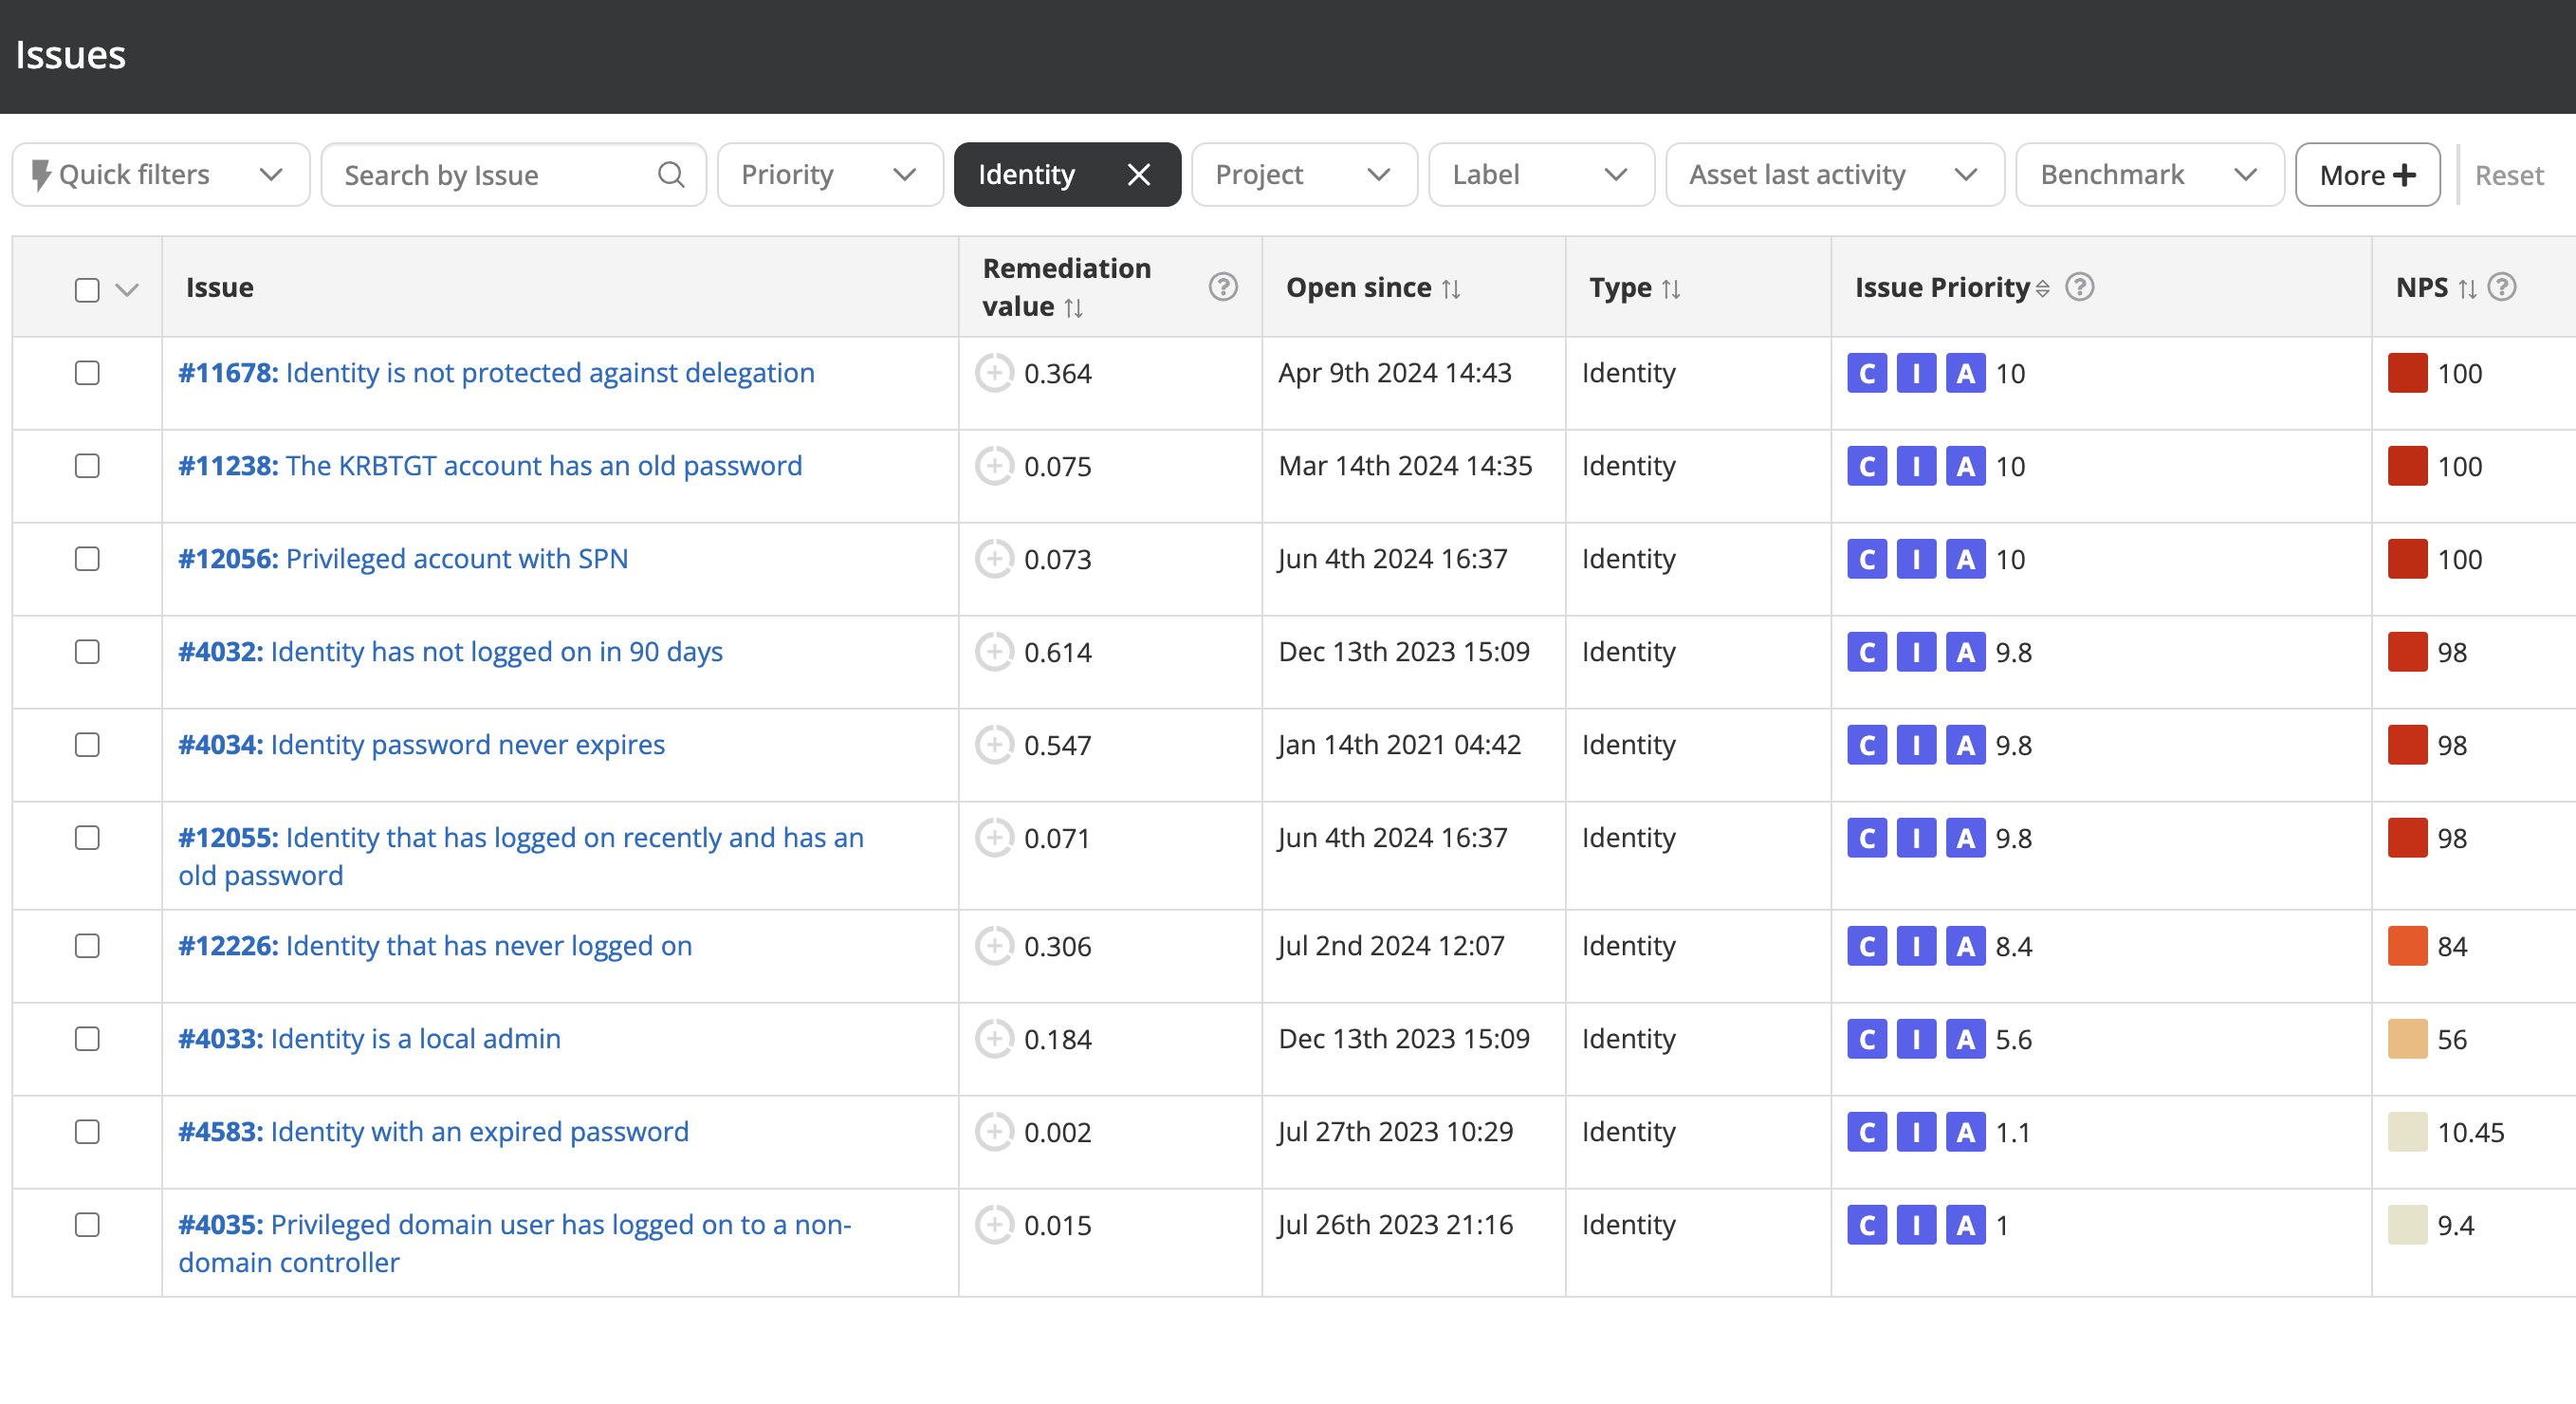The height and width of the screenshot is (1404, 2576).
Task: Click the C badge for issue #11238
Action: pyautogui.click(x=1866, y=466)
